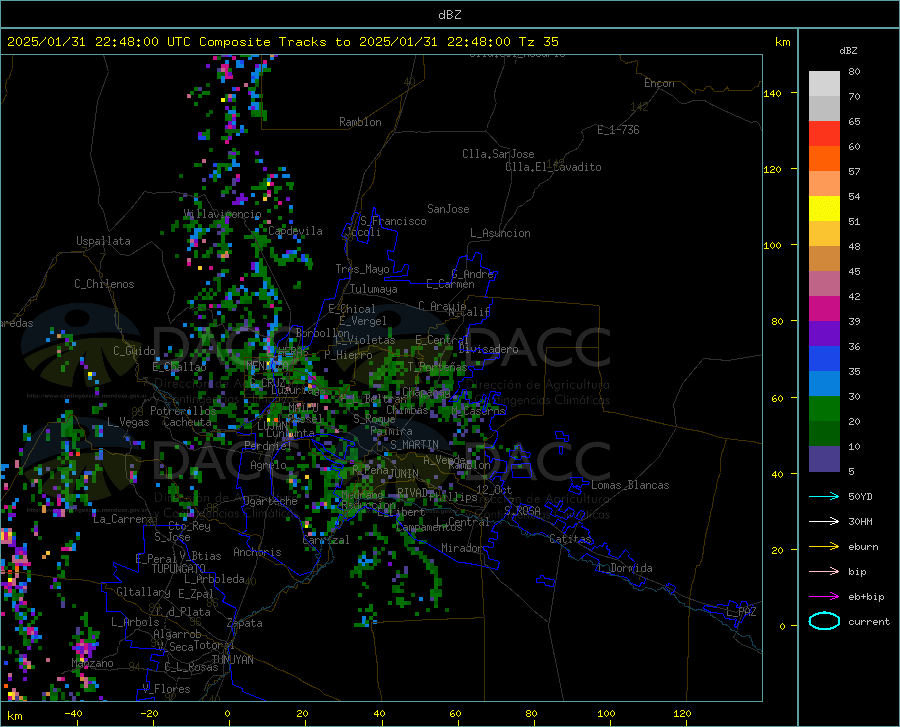Click the Tulumaya map label

point(374,289)
